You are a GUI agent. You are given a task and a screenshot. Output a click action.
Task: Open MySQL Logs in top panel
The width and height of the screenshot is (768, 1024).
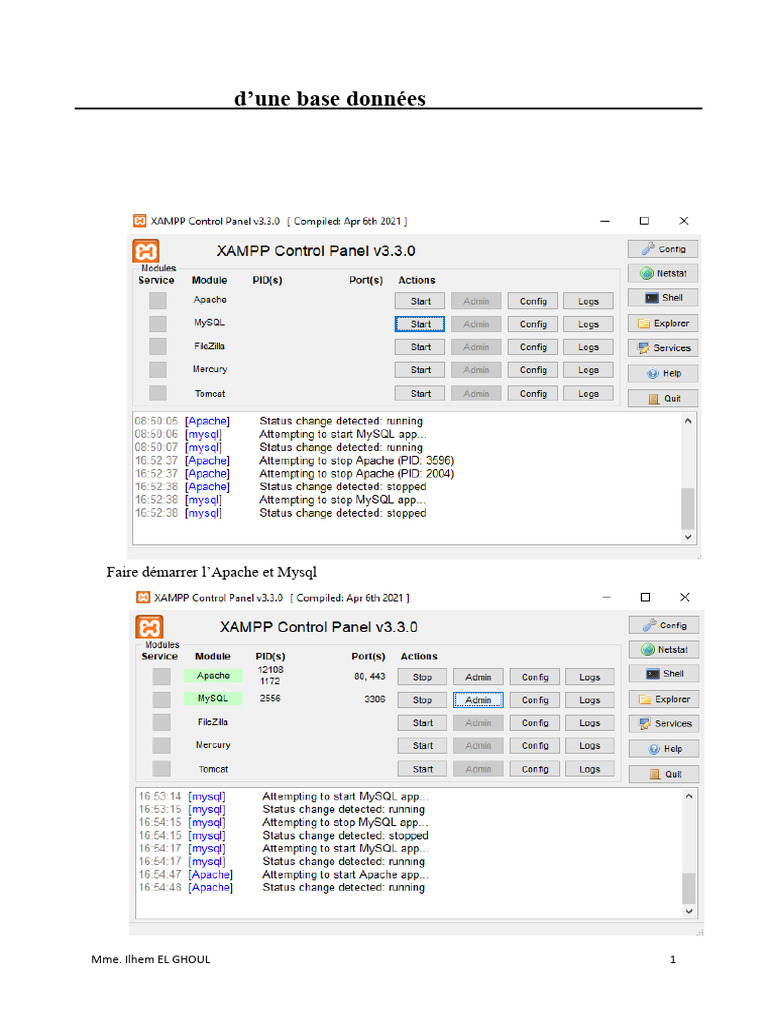[588, 324]
